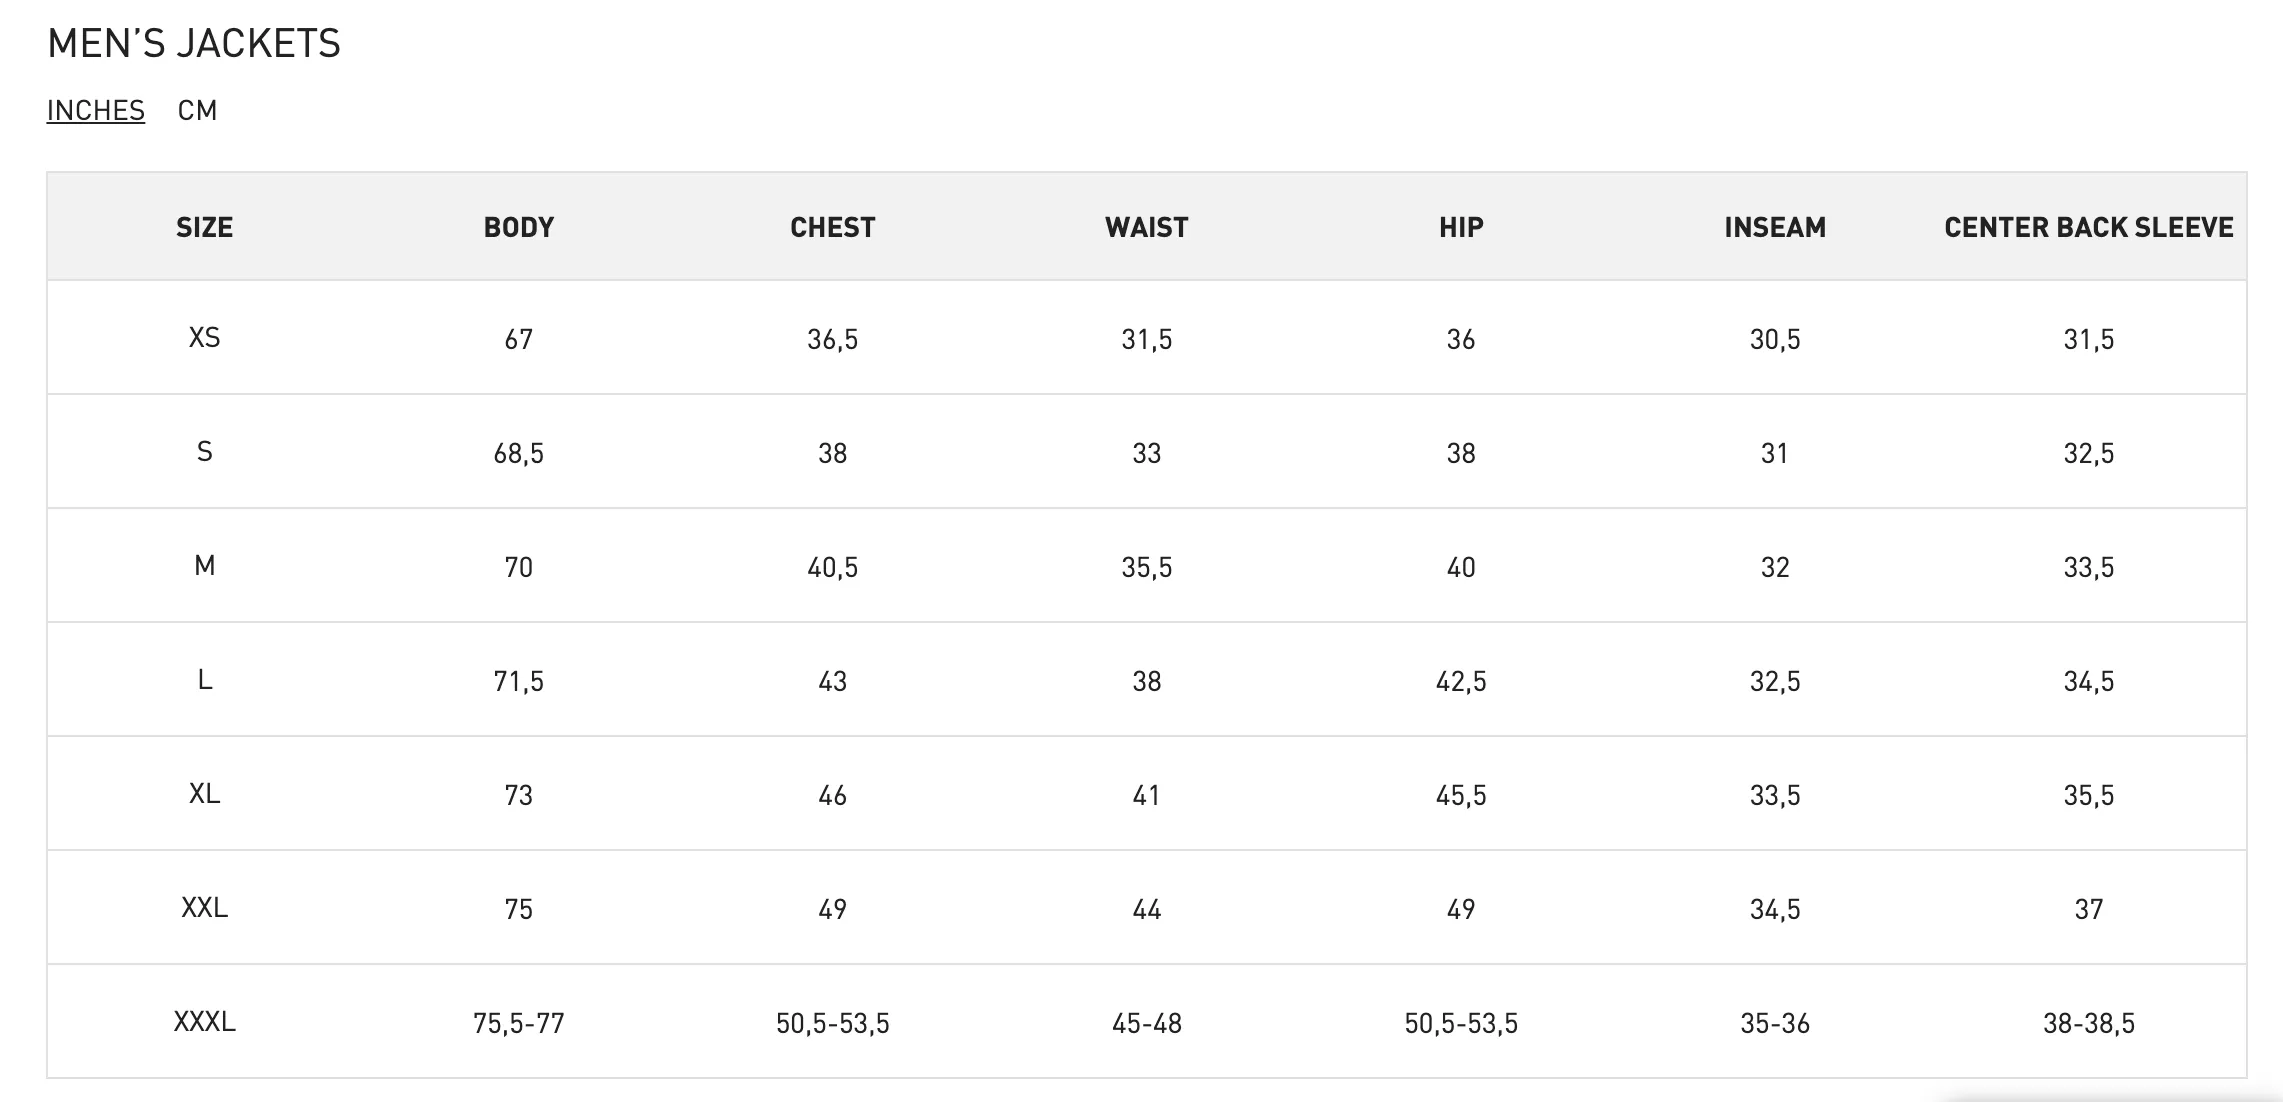Click the SIZE column header

point(205,227)
